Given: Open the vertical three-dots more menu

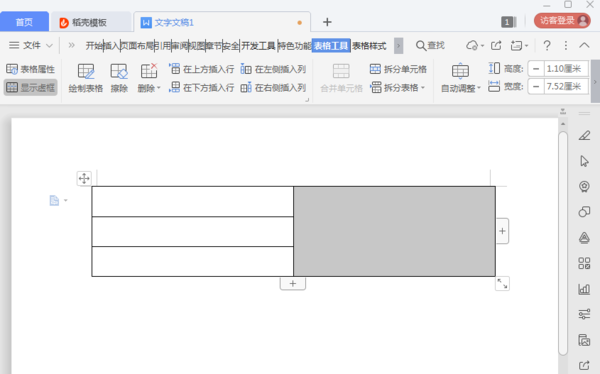Looking at the screenshot, I should (566, 46).
